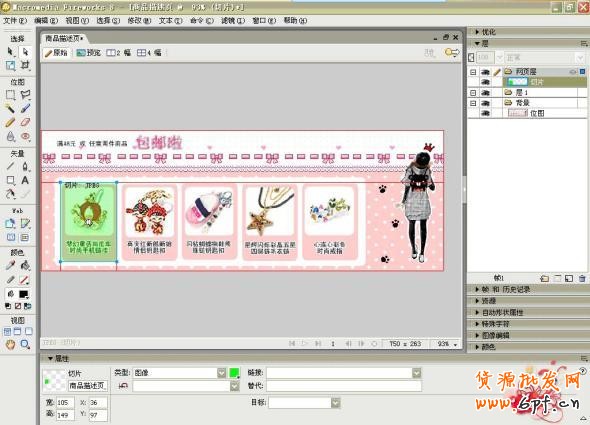Select the Pen tool
The width and height of the screenshot is (590, 425).
[x=25, y=166]
